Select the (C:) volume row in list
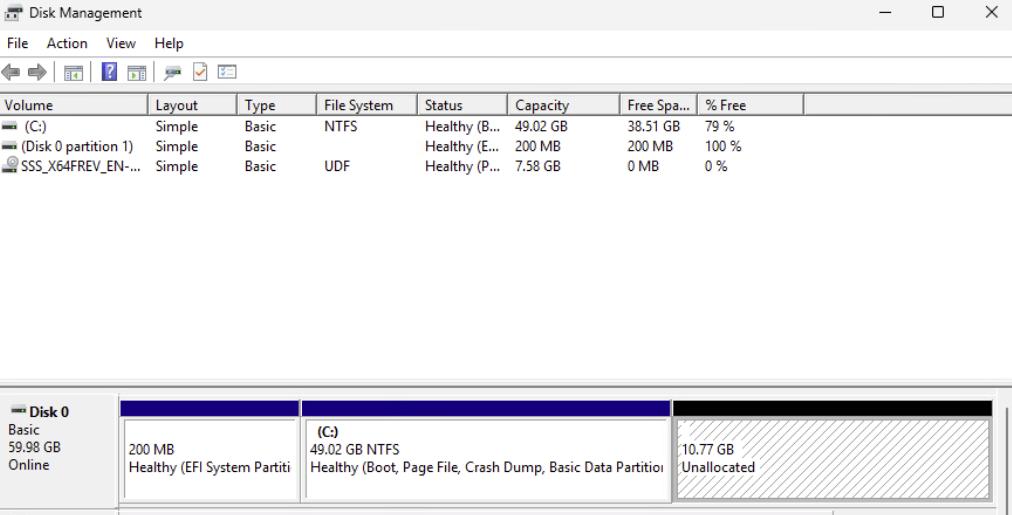The height and width of the screenshot is (515, 1012). click(x=36, y=127)
